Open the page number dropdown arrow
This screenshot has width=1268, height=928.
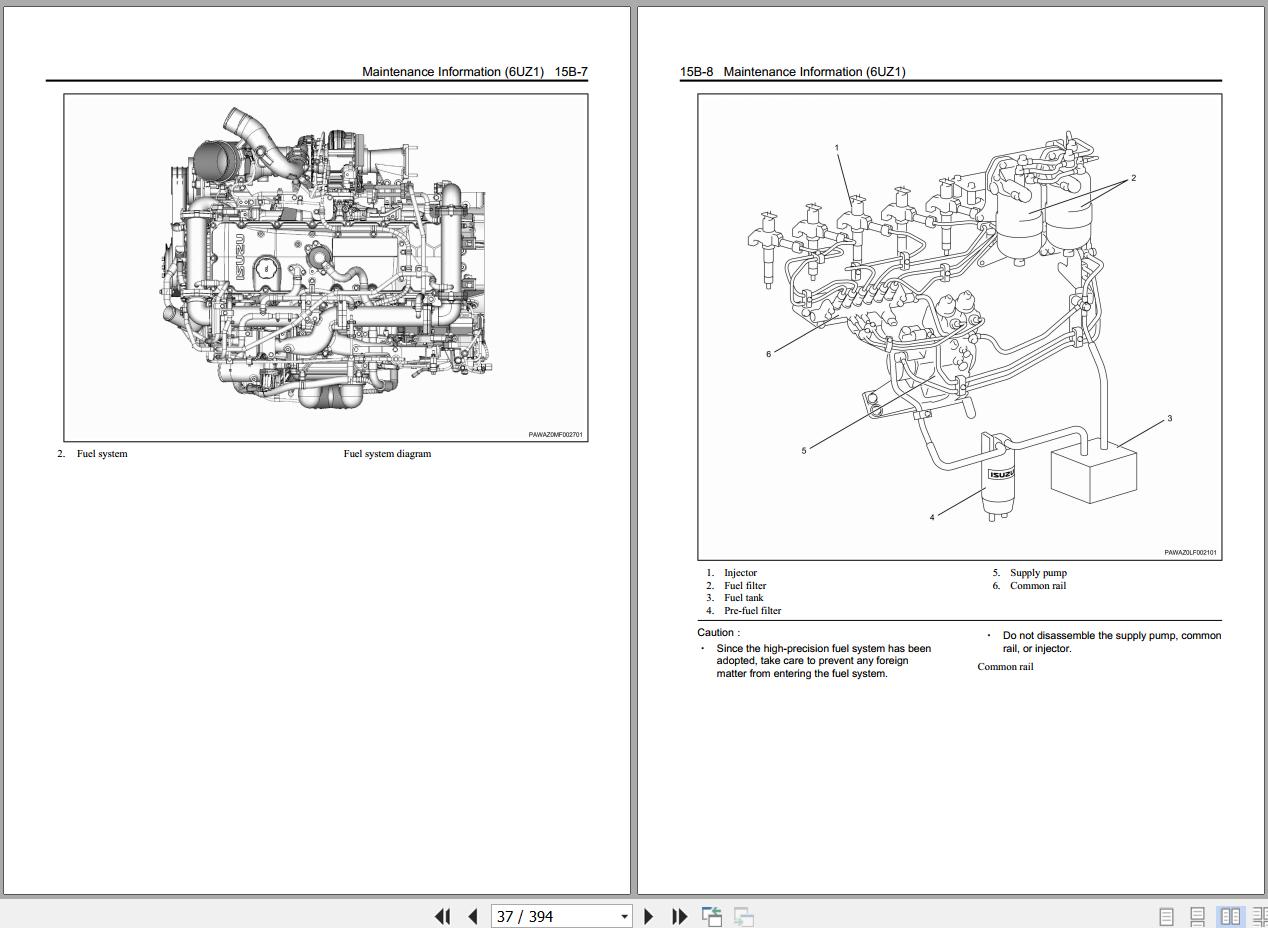tap(624, 916)
